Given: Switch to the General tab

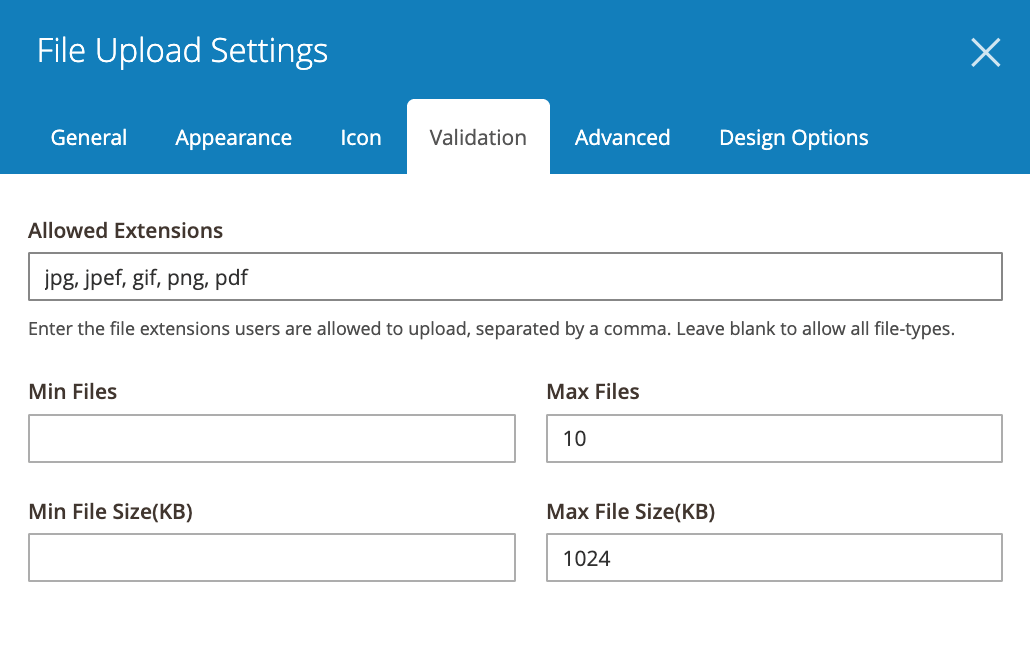Looking at the screenshot, I should (x=88, y=137).
